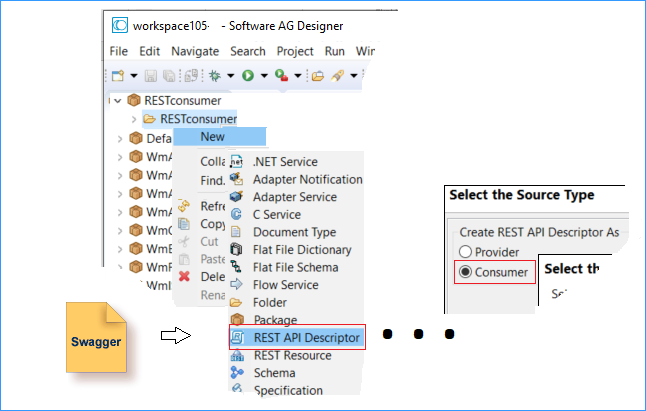
Task: Click the Open folder toolbar icon
Action: coord(318,76)
